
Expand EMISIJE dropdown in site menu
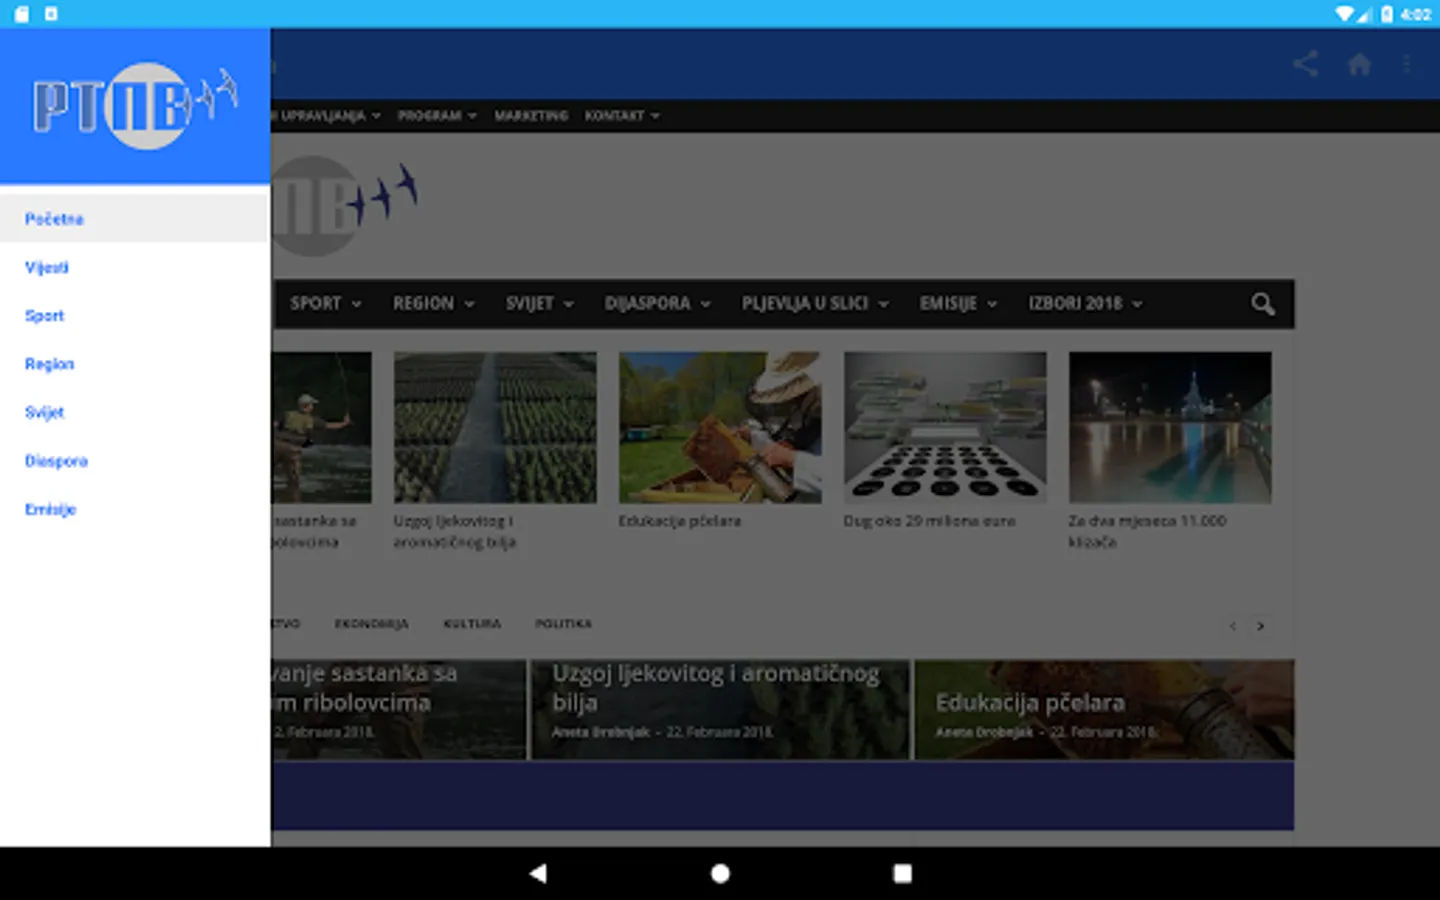(958, 303)
